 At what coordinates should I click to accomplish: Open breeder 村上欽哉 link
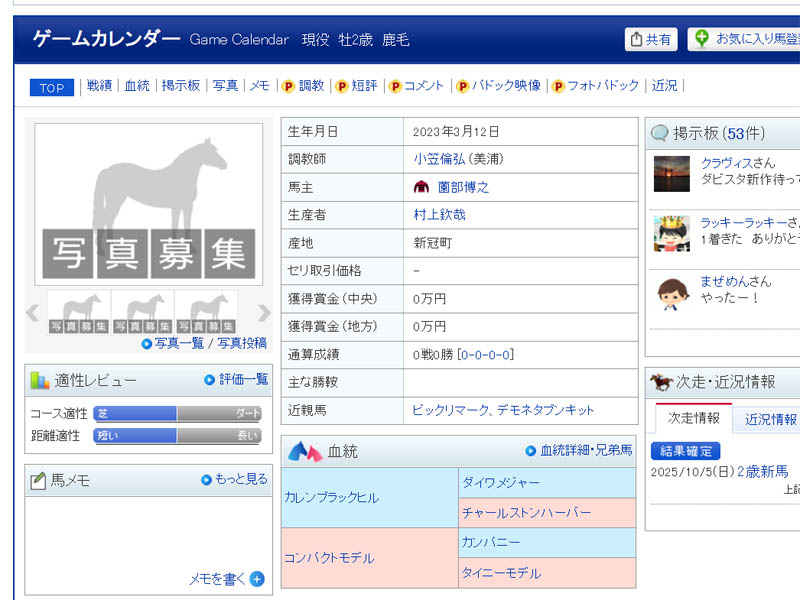coord(440,215)
